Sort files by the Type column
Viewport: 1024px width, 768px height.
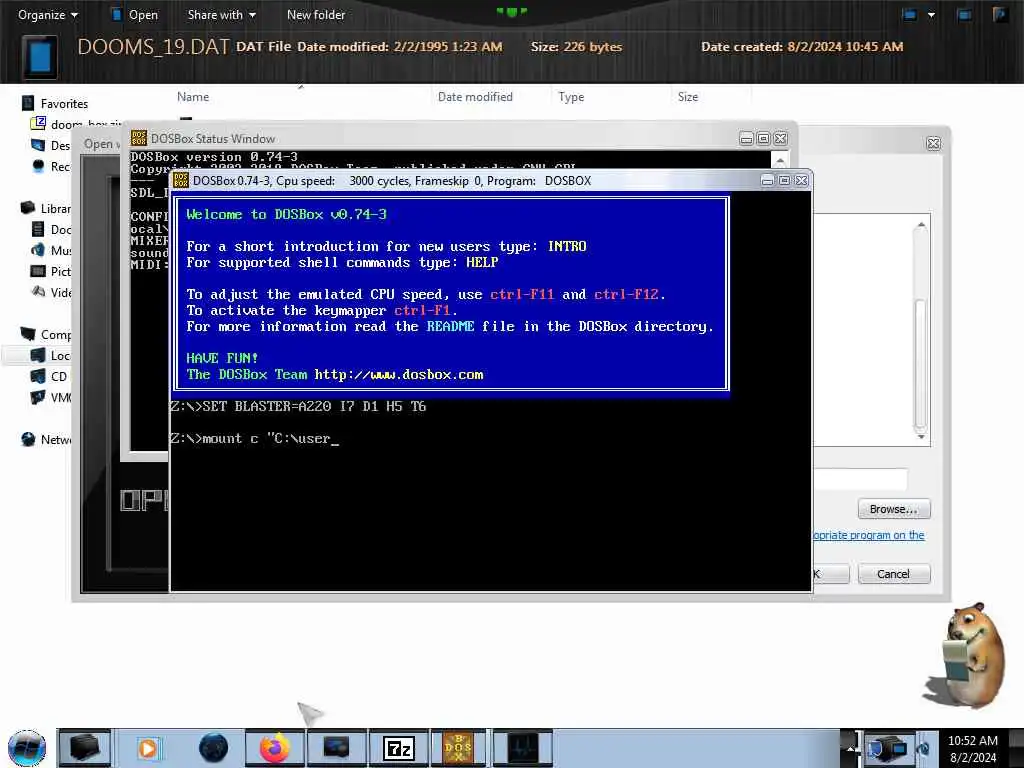click(571, 97)
